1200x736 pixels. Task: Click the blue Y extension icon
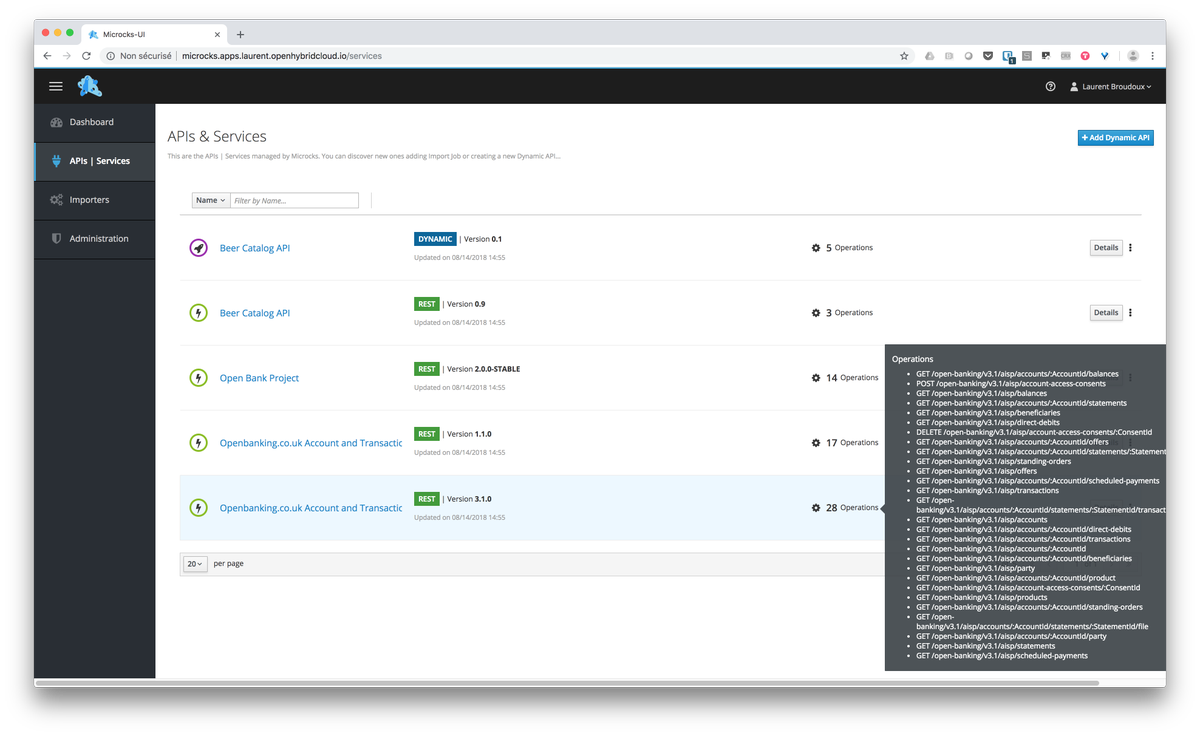1105,56
